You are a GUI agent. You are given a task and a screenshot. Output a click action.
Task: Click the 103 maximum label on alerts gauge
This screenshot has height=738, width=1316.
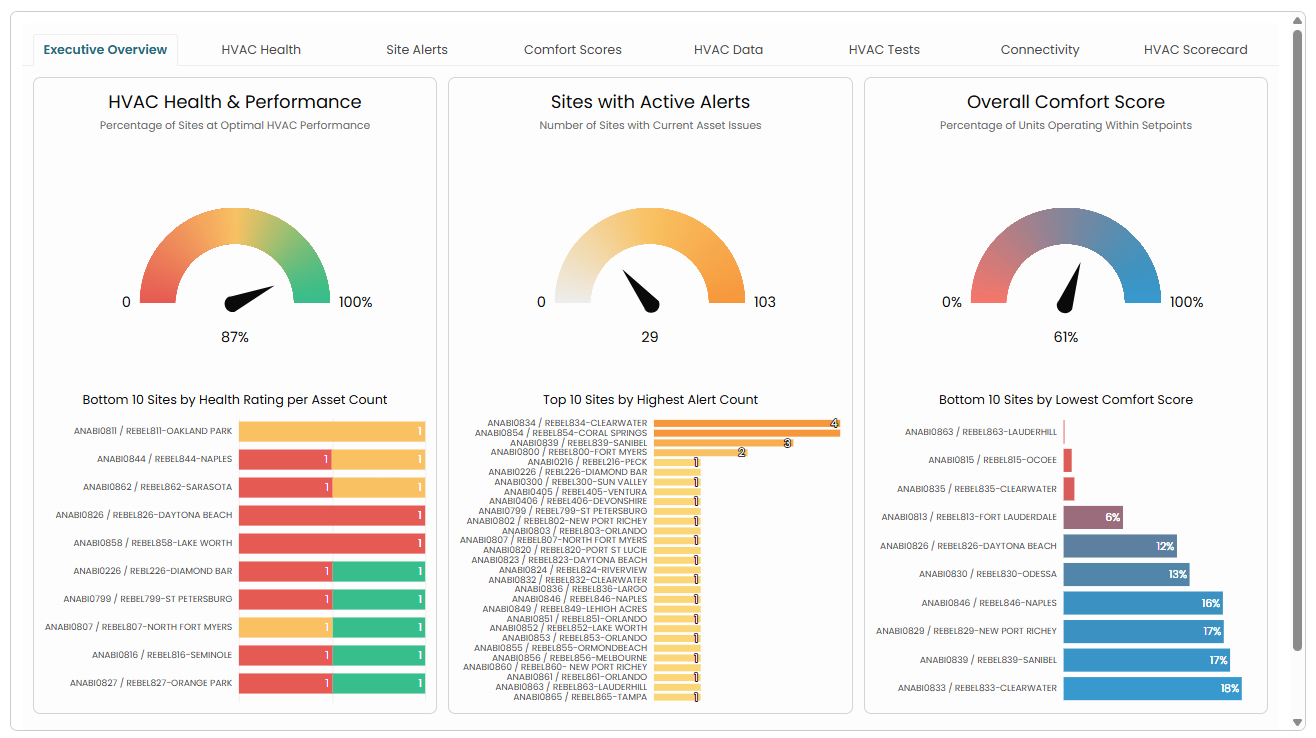pyautogui.click(x=765, y=302)
